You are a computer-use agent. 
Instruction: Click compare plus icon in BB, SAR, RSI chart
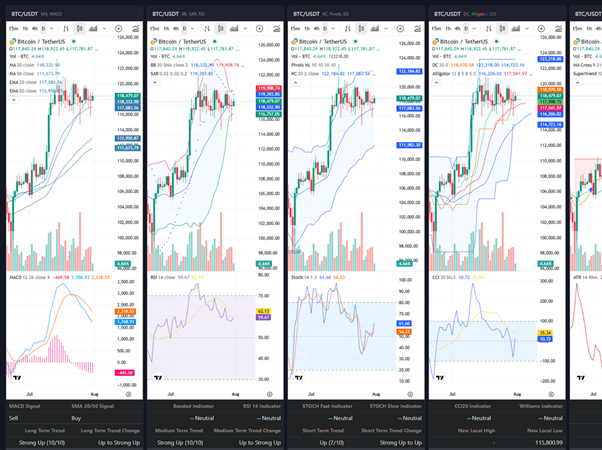260,28
